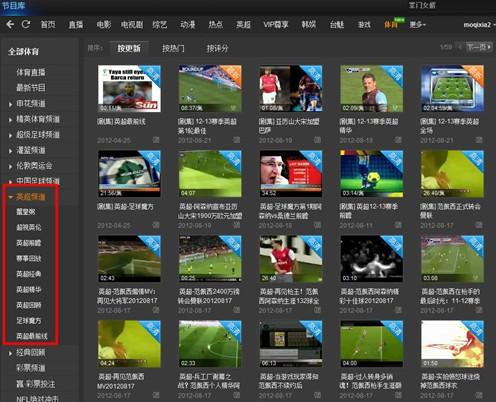Expand the 超级足球频道 tree arrow
This screenshot has height=402, width=496.
point(11,135)
